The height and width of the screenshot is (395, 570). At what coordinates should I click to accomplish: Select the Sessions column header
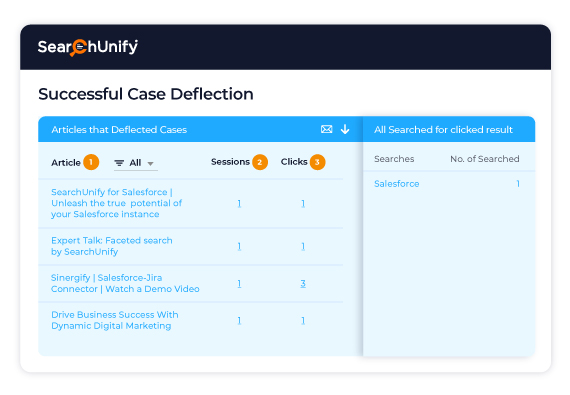[x=230, y=162]
